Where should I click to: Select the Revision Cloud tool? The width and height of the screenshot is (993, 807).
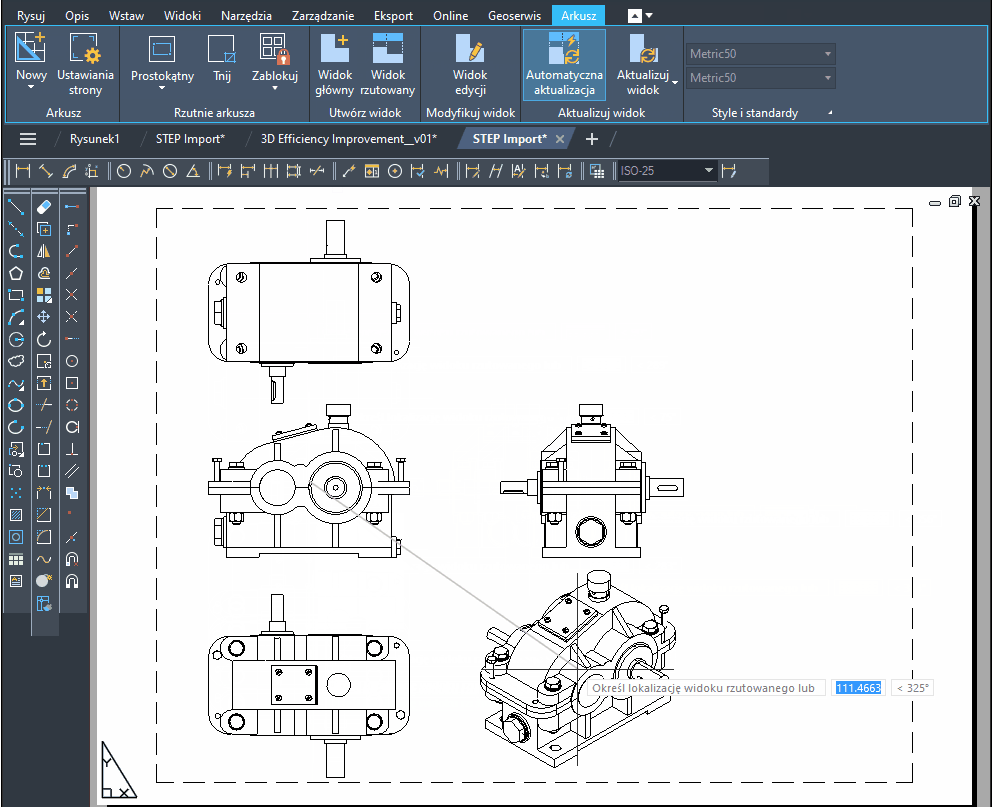(16, 361)
